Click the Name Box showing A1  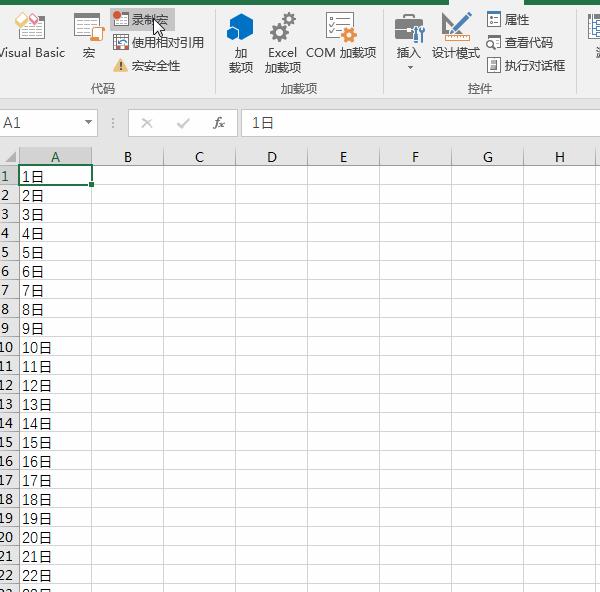[x=40, y=123]
